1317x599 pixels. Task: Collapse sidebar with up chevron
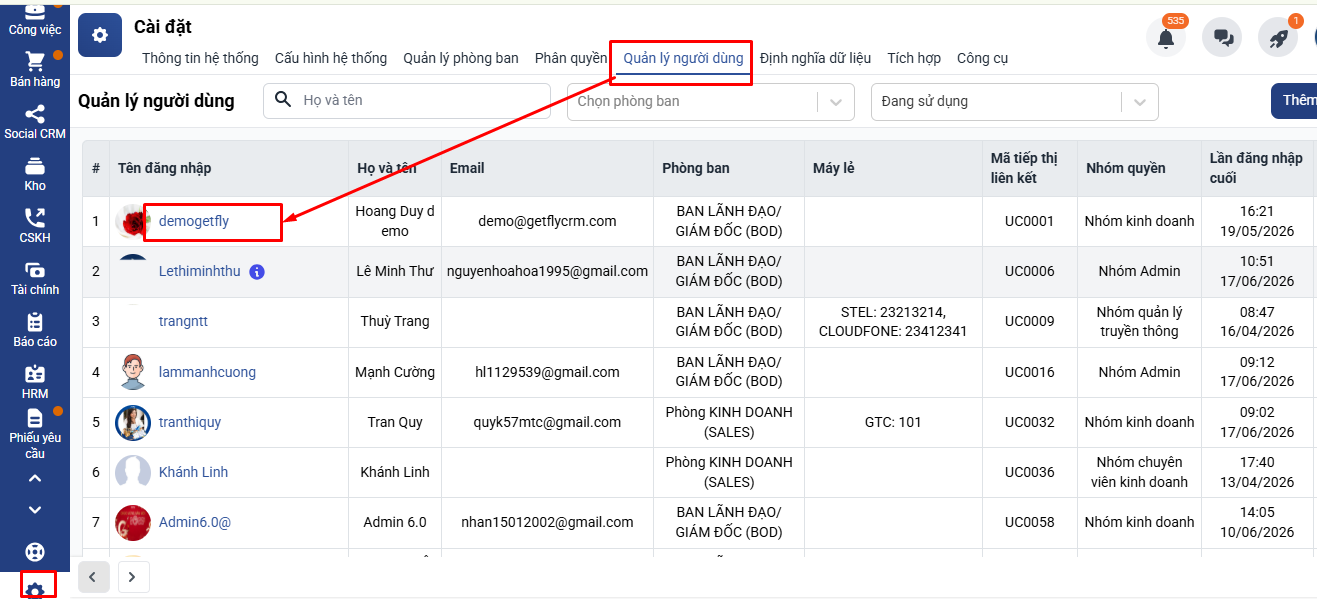click(x=35, y=478)
